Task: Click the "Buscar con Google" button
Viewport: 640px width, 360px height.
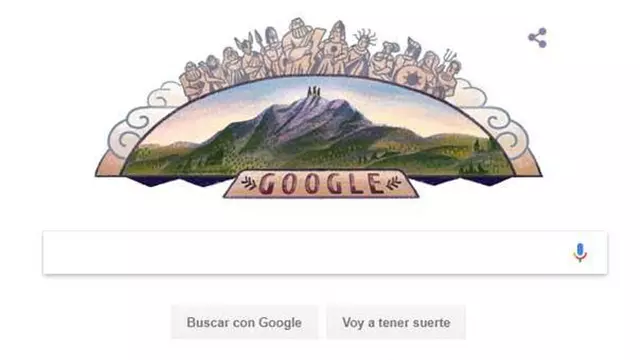Action: coord(244,322)
